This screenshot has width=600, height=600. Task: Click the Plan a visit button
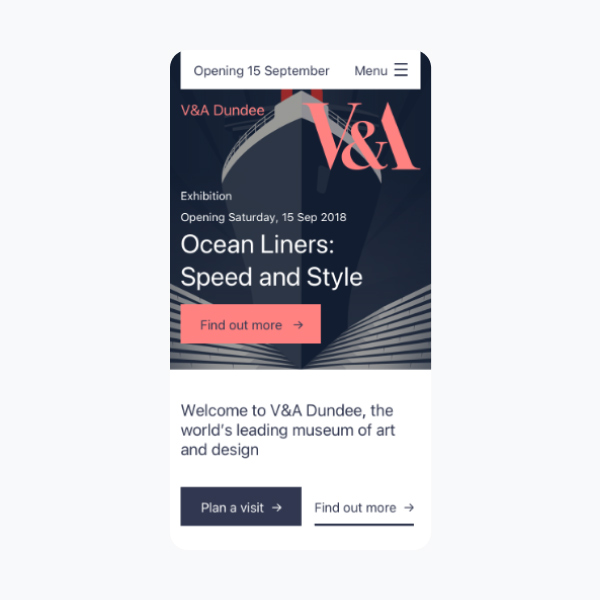tap(241, 506)
